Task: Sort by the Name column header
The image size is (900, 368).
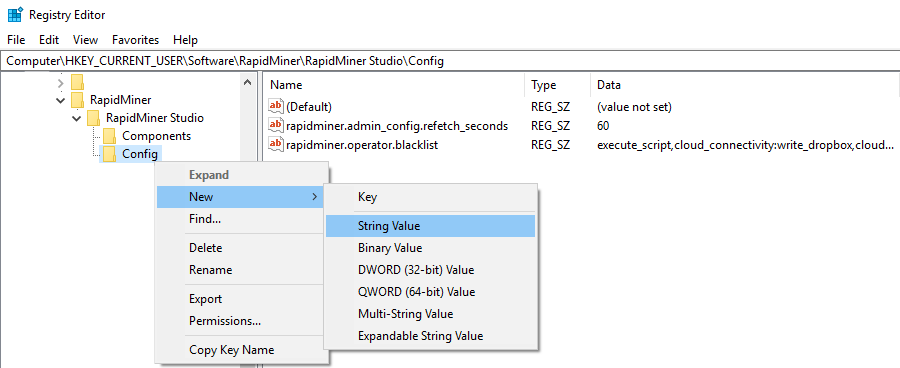Action: pos(286,85)
